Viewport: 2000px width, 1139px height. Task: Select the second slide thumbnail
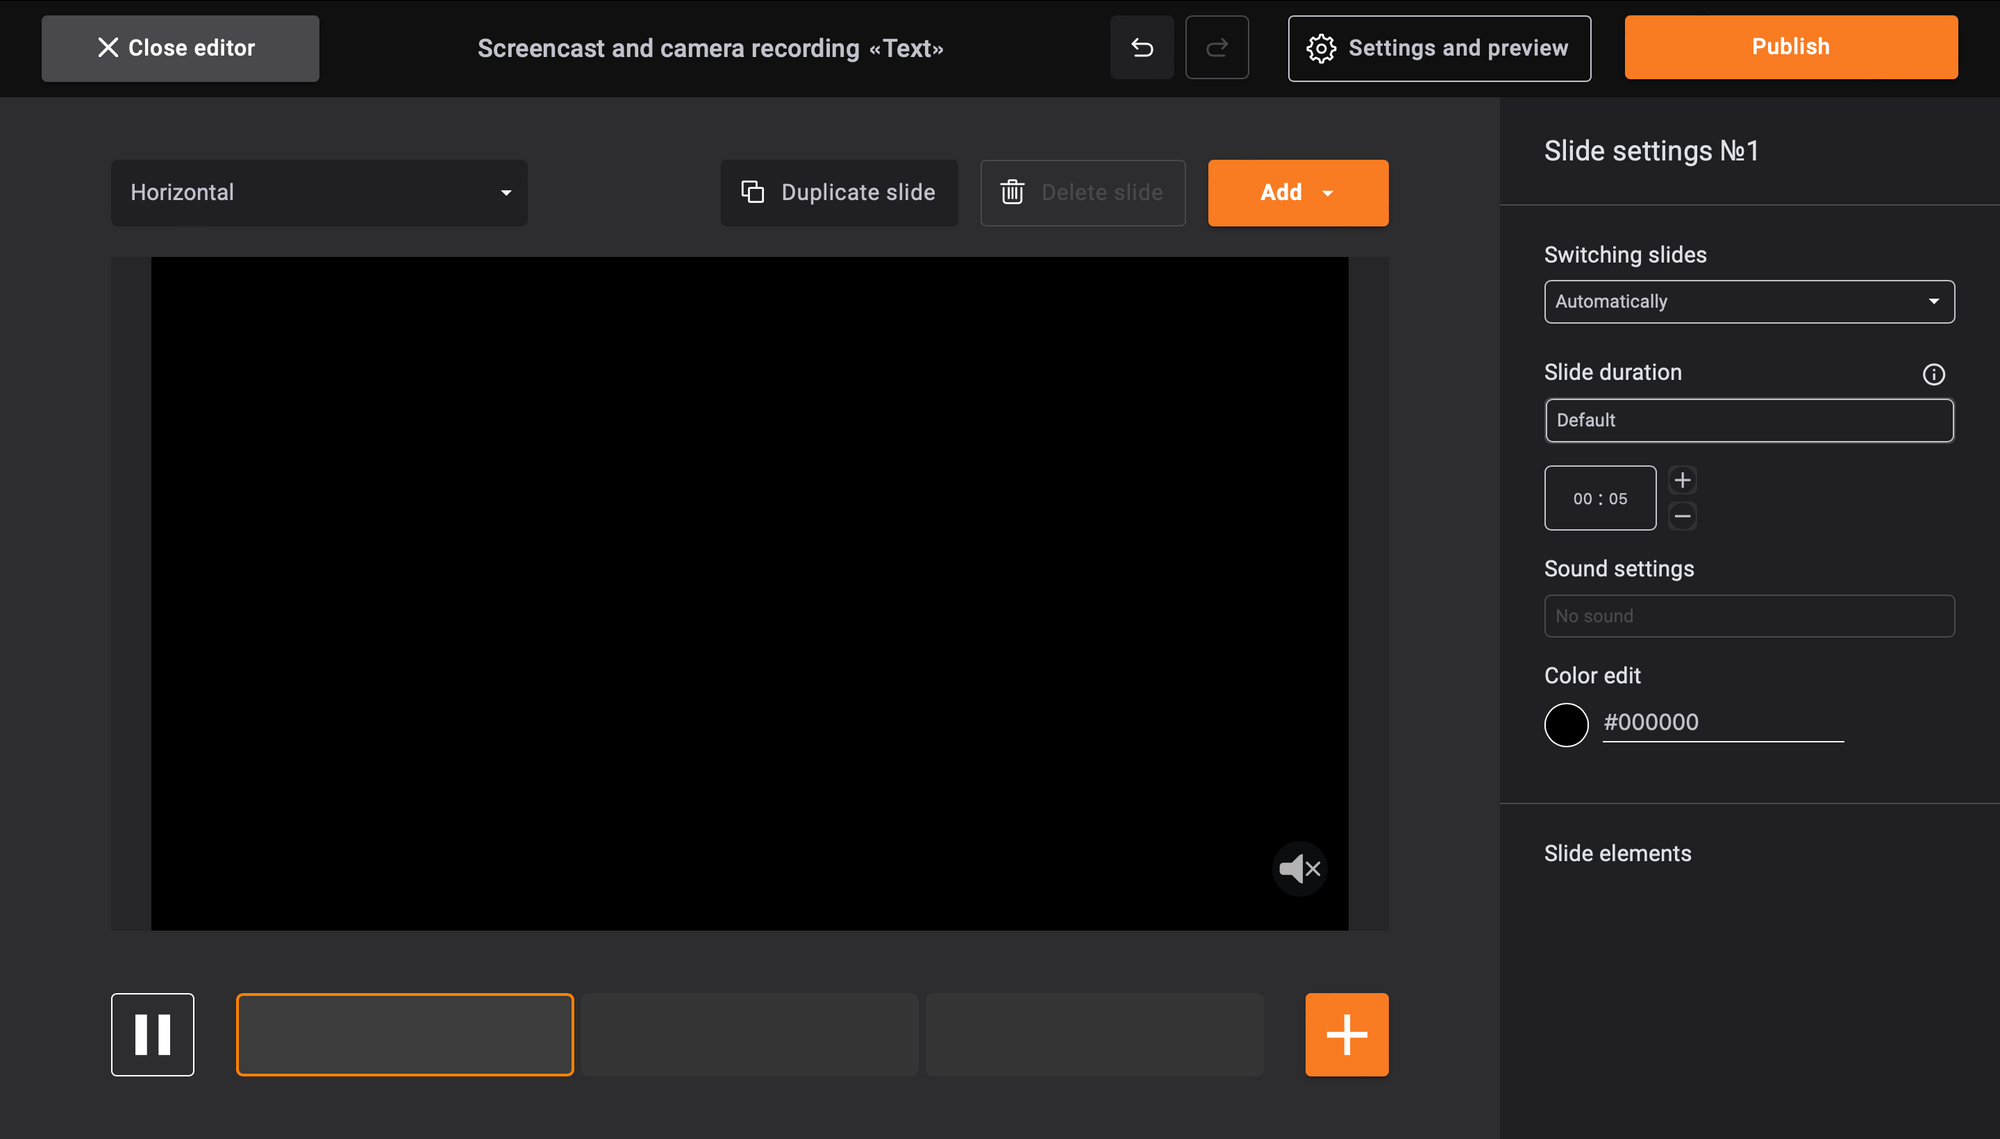[x=749, y=1035]
